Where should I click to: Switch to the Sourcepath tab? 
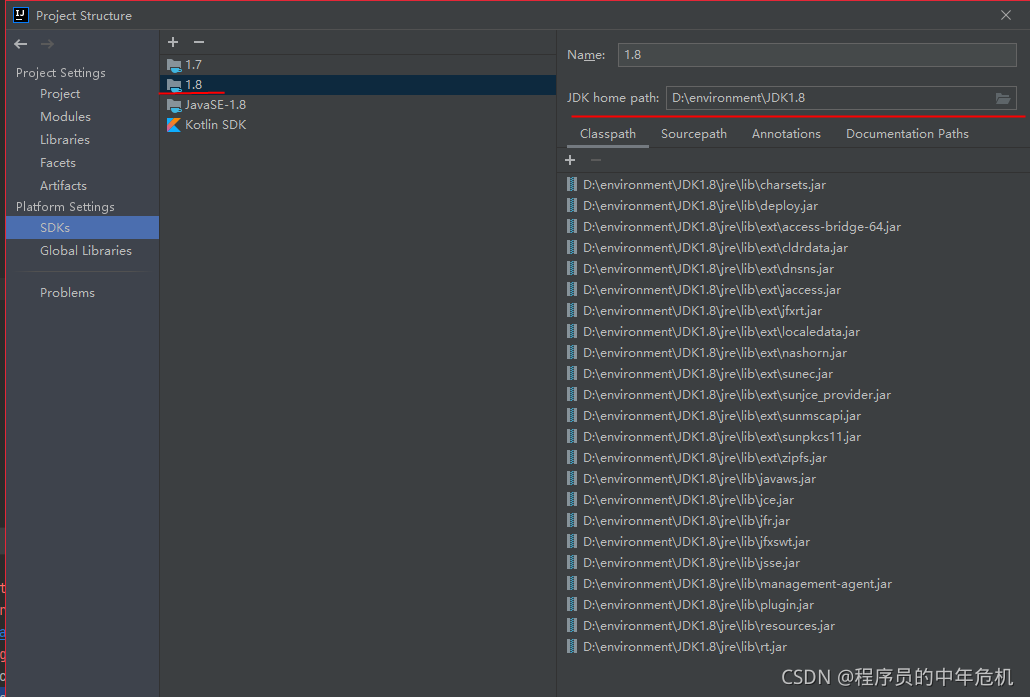pyautogui.click(x=694, y=134)
